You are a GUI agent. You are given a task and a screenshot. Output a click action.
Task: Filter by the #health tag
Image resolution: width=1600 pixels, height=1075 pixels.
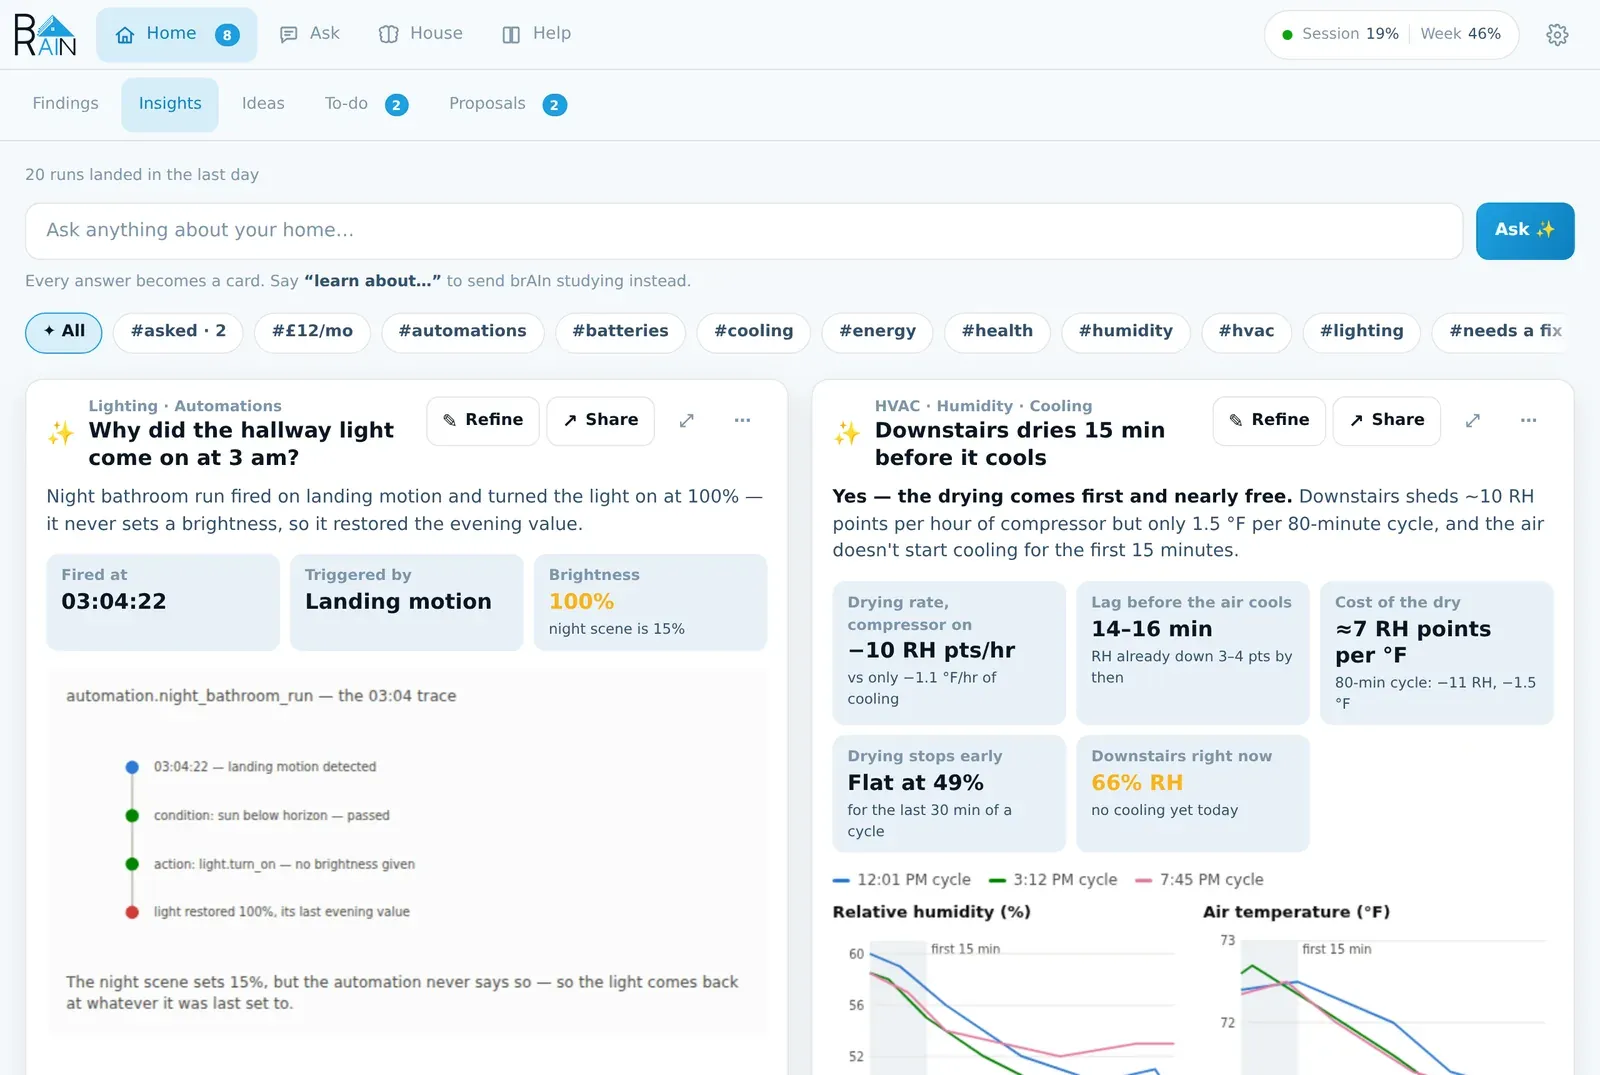click(x=997, y=332)
